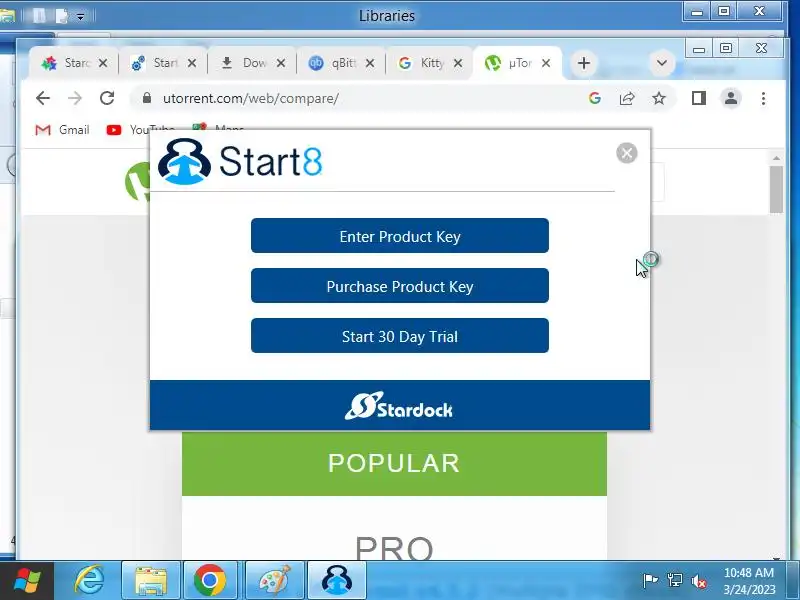Click the muted volume tray icon
The width and height of the screenshot is (800, 600).
pos(698,581)
